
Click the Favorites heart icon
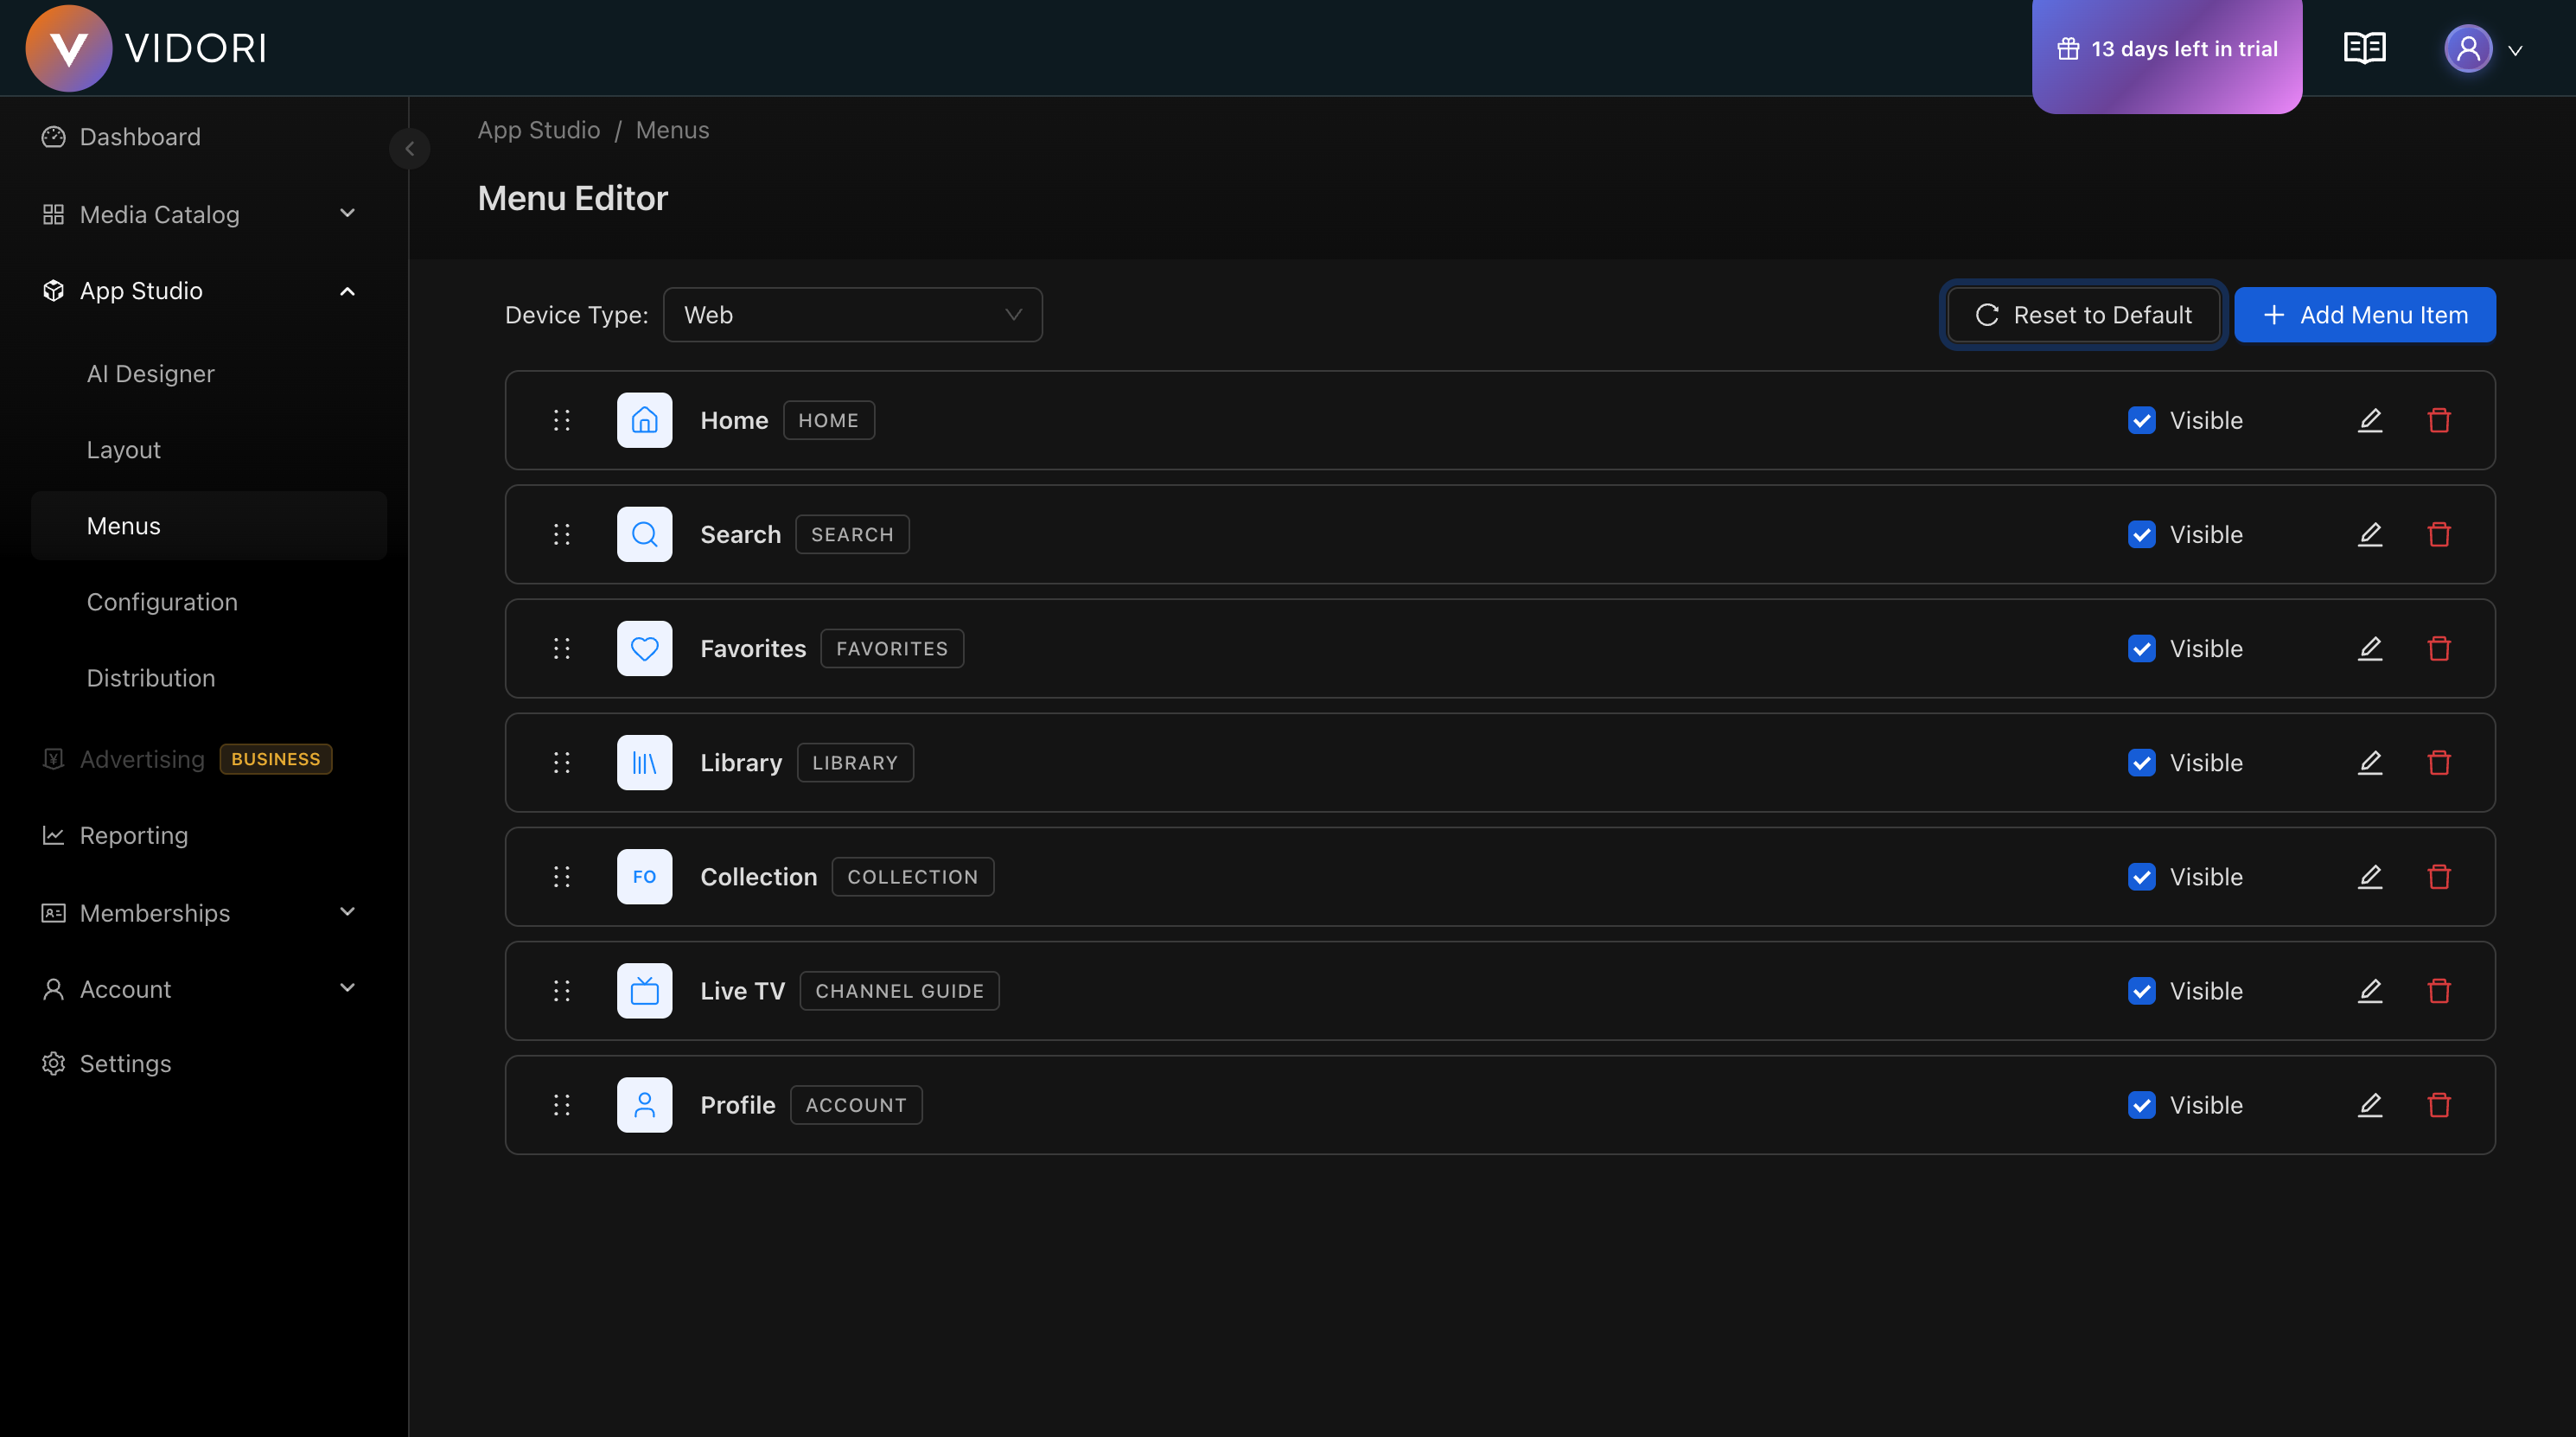click(644, 648)
